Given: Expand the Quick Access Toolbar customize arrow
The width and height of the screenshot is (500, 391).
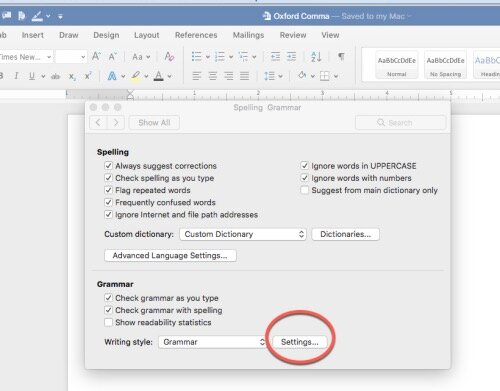Looking at the screenshot, I should click(x=60, y=16).
